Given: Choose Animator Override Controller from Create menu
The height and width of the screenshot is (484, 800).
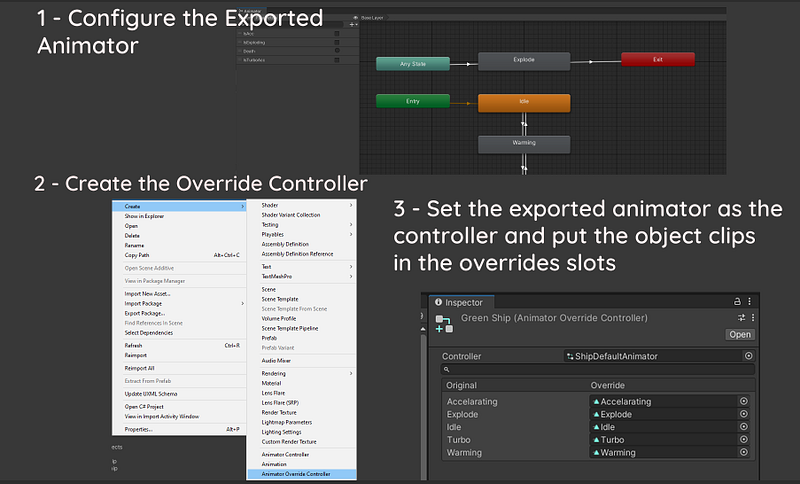Looking at the screenshot, I should [302, 474].
